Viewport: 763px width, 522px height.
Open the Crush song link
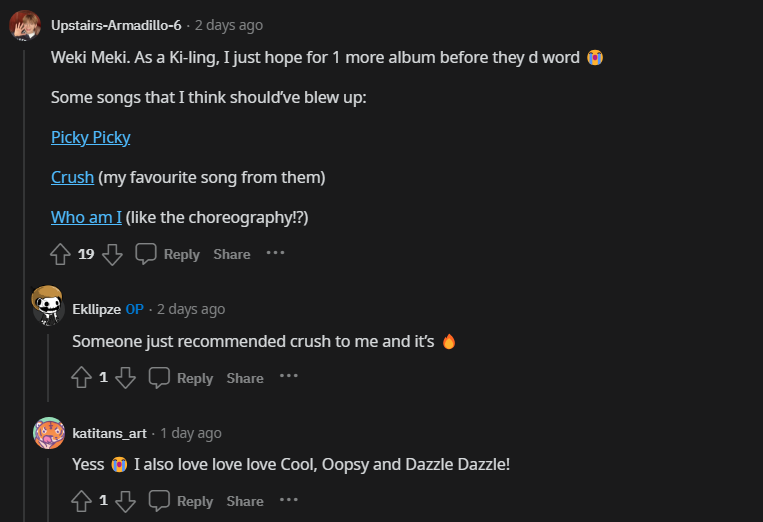point(72,177)
